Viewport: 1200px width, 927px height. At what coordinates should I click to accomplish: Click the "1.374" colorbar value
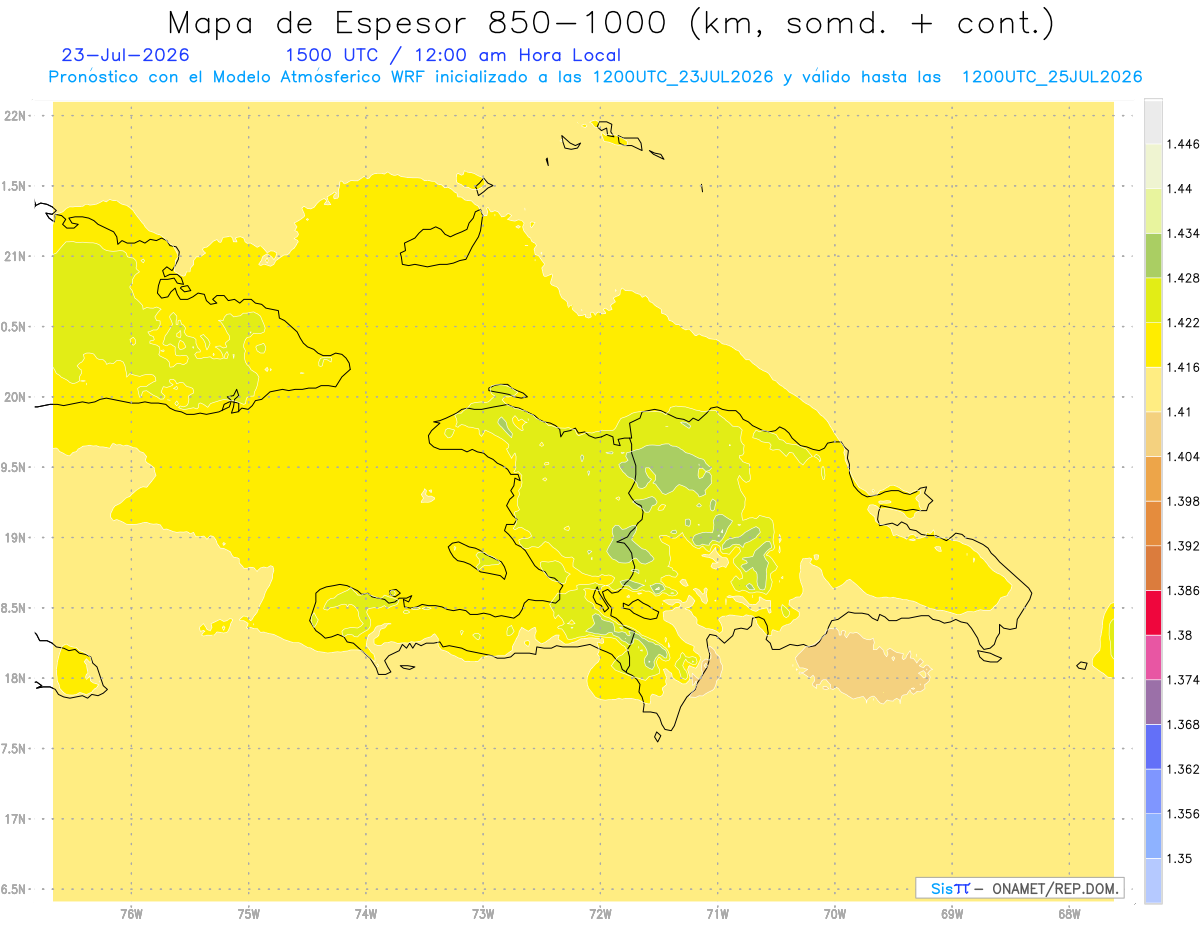[1183, 679]
